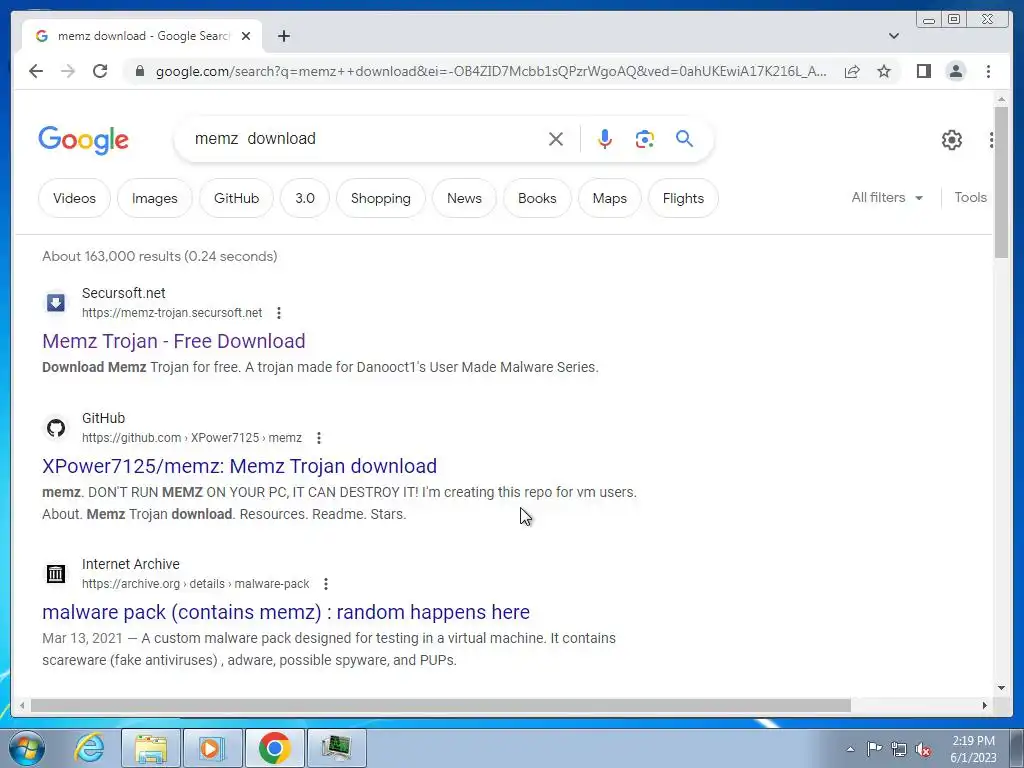Image resolution: width=1024 pixels, height=768 pixels.
Task: Share this page using the share icon
Action: 852,71
